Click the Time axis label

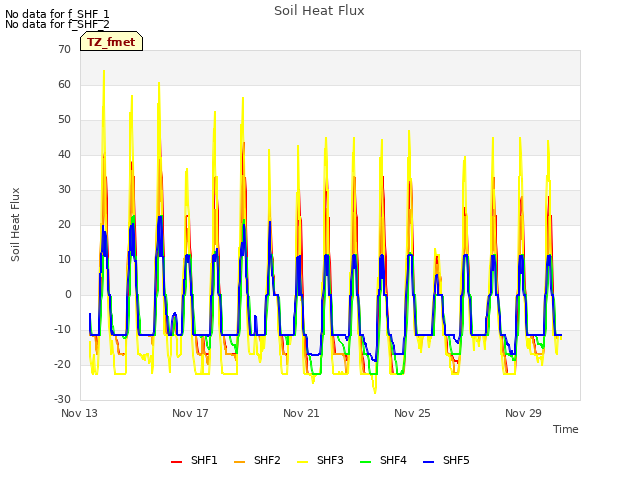coord(566,429)
